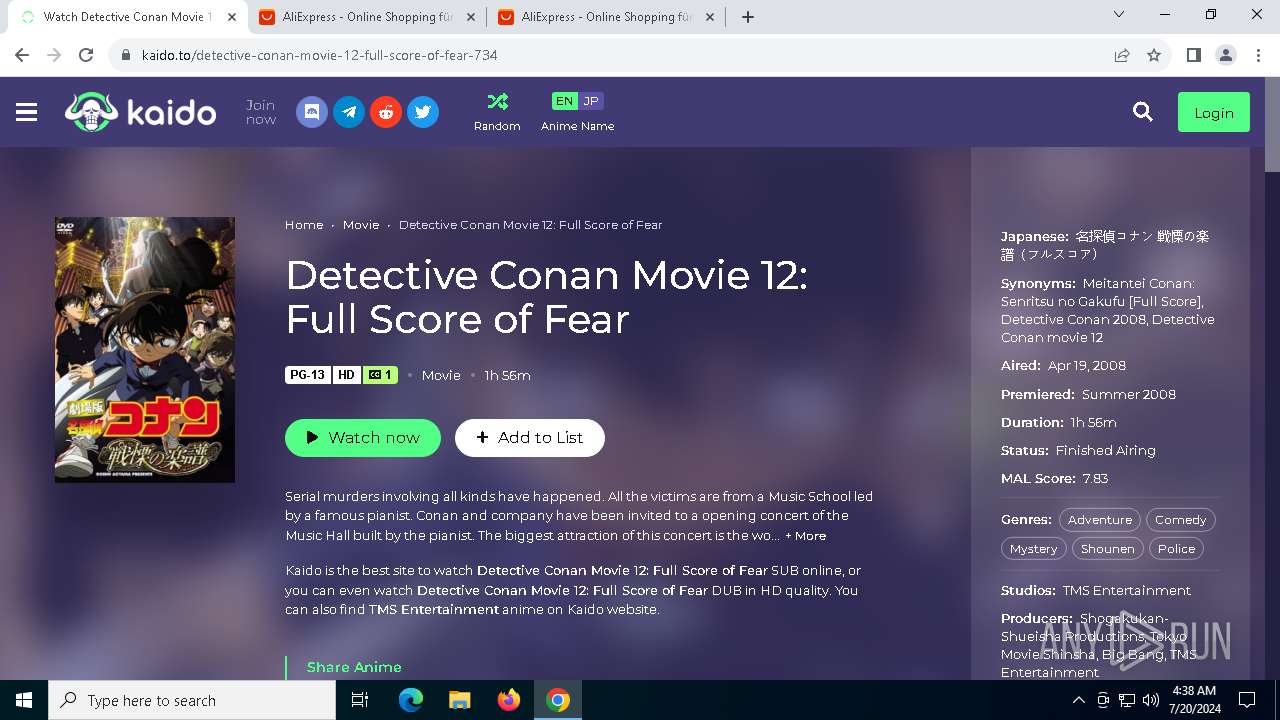Open the Twitter profile icon
1280x720 pixels.
coord(423,112)
